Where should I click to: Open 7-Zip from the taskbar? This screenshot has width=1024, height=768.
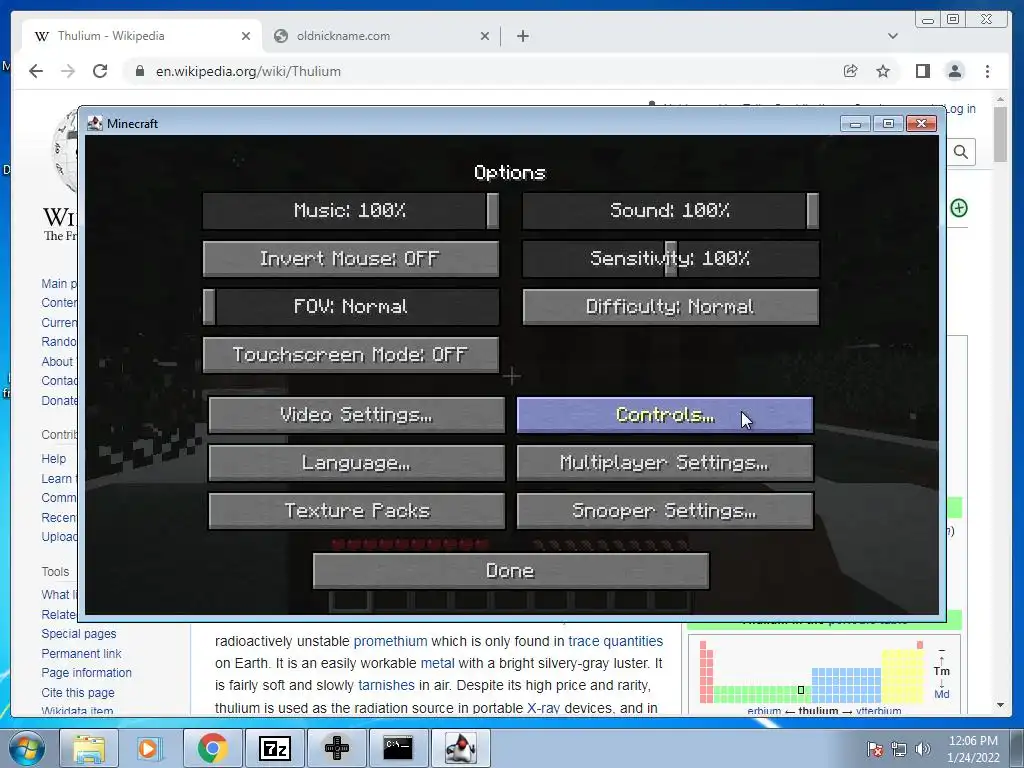274,748
